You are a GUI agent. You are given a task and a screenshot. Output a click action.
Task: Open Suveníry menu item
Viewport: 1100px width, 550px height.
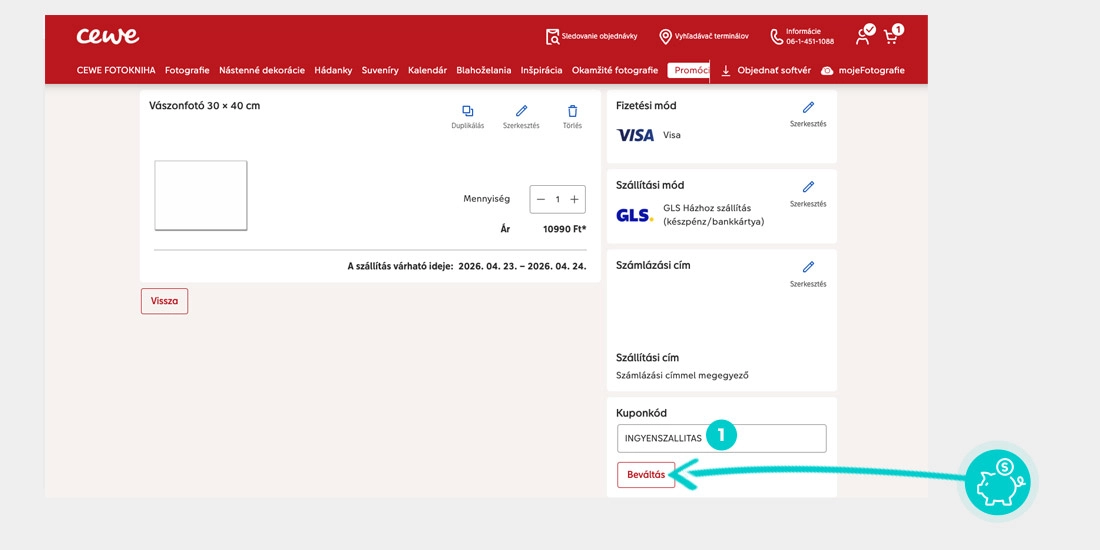[x=380, y=70]
